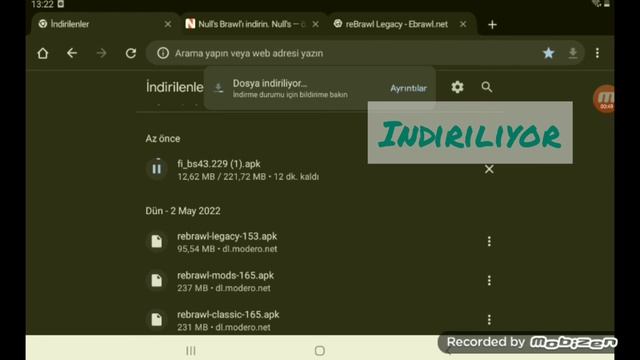The width and height of the screenshot is (640, 360).
Task: Open options for rebrawl-legacy-153.apk
Action: (x=489, y=242)
